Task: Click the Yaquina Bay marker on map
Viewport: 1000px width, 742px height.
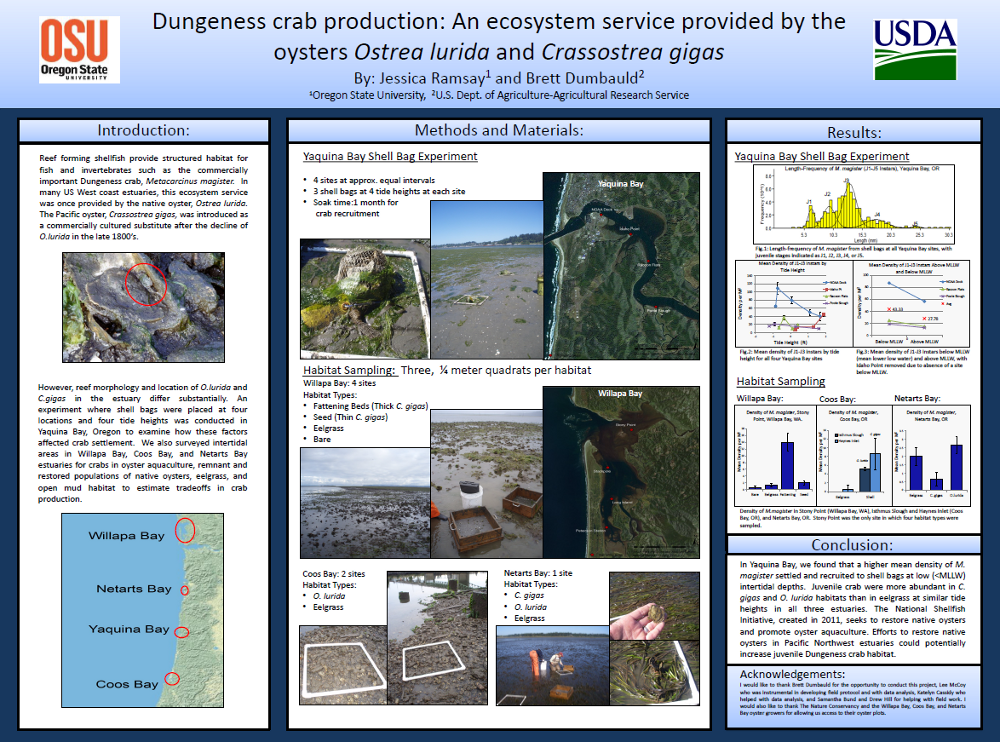Action: [x=182, y=632]
